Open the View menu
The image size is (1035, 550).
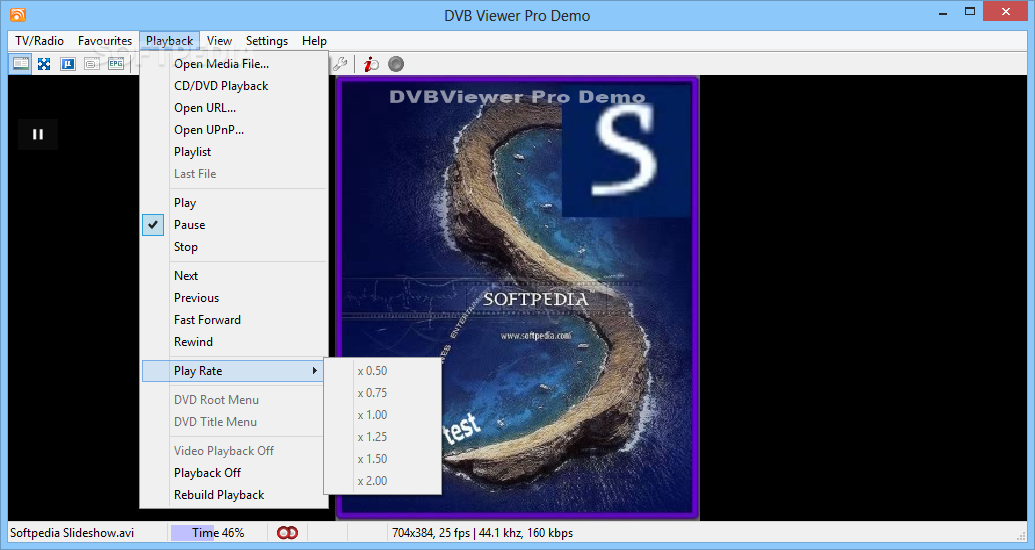[219, 41]
